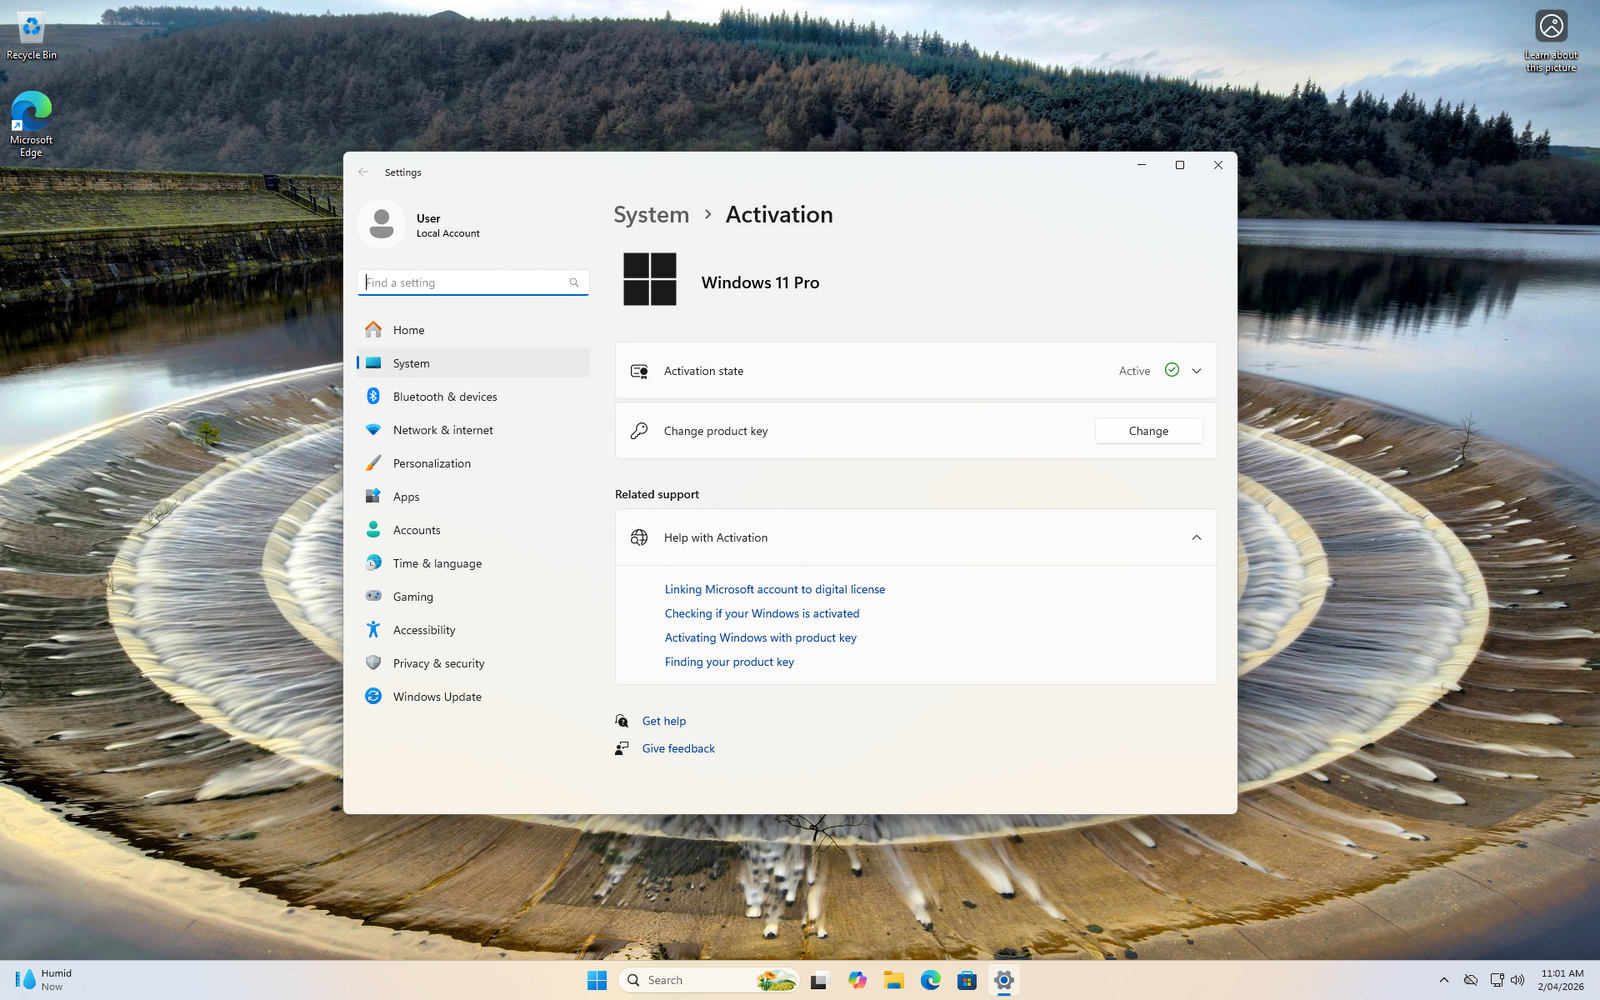
Task: Show hidden icons in system tray
Action: point(1443,980)
